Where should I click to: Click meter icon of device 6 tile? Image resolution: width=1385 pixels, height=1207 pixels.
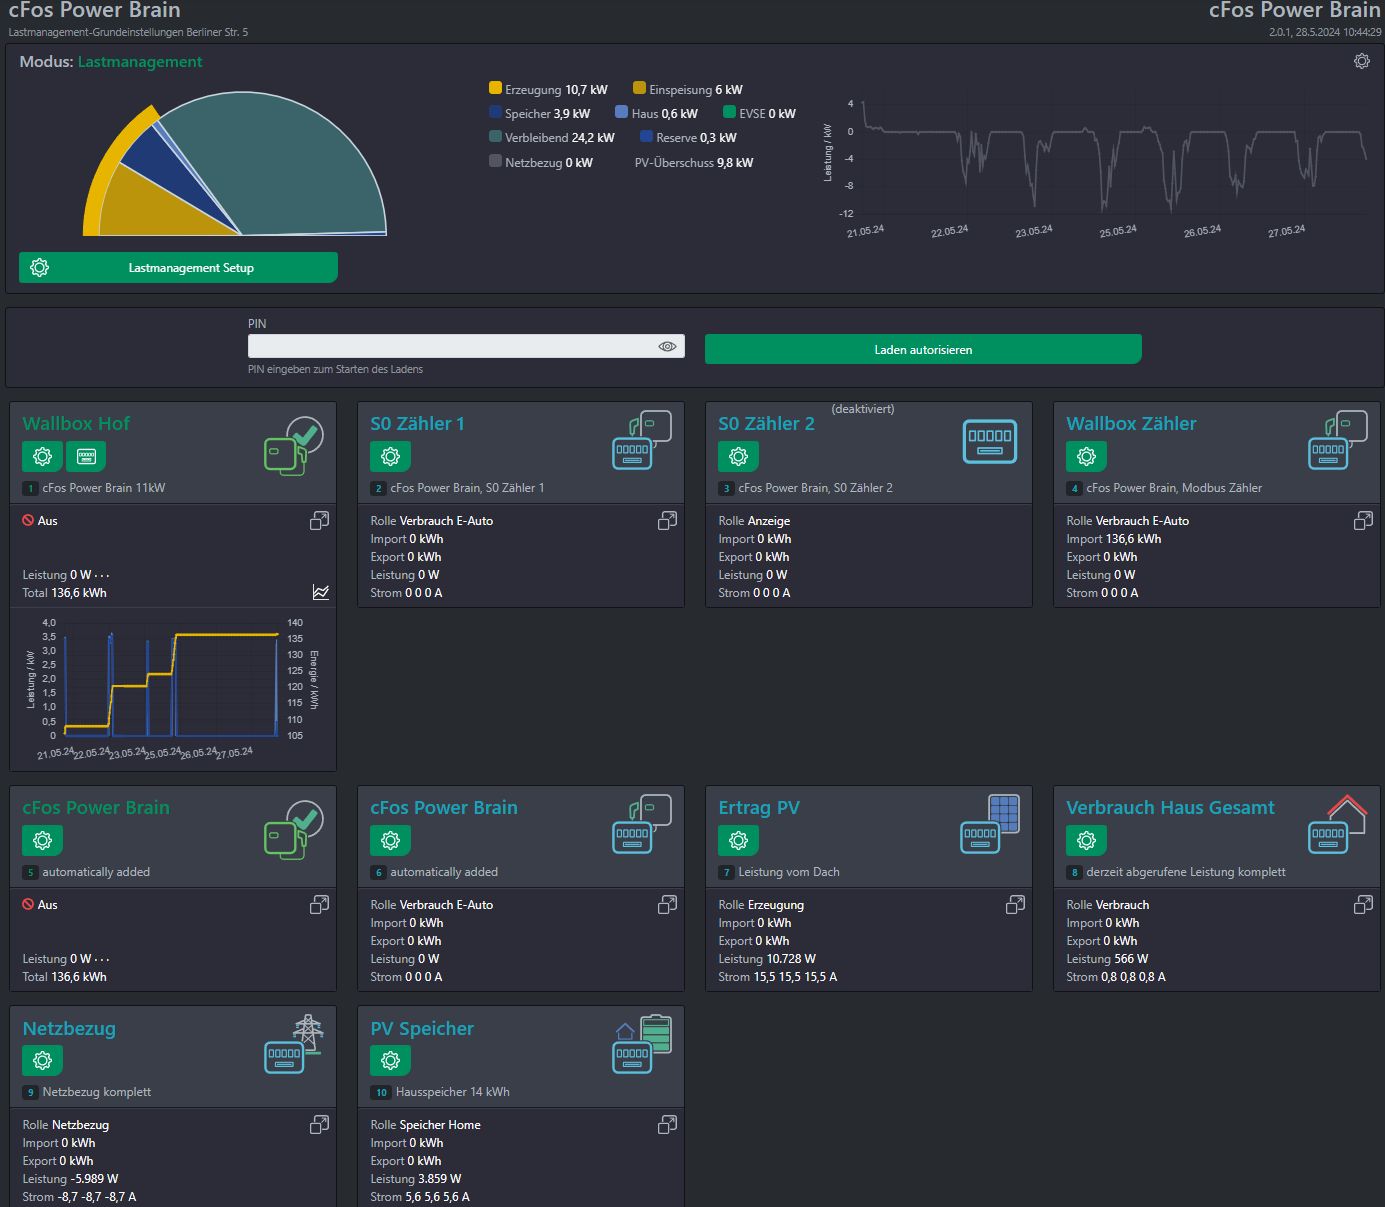[x=641, y=824]
